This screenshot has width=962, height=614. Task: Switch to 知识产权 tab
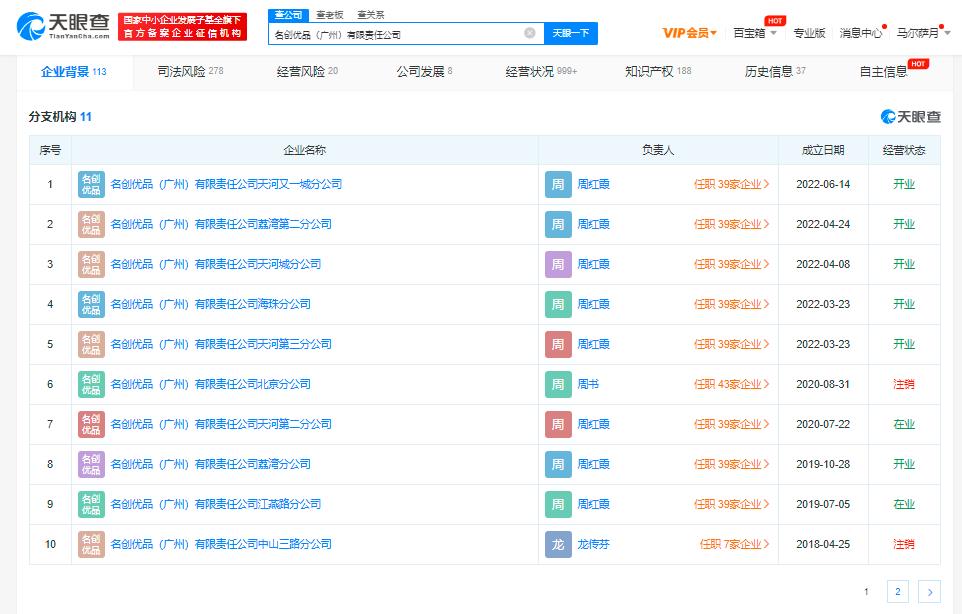[x=658, y=72]
